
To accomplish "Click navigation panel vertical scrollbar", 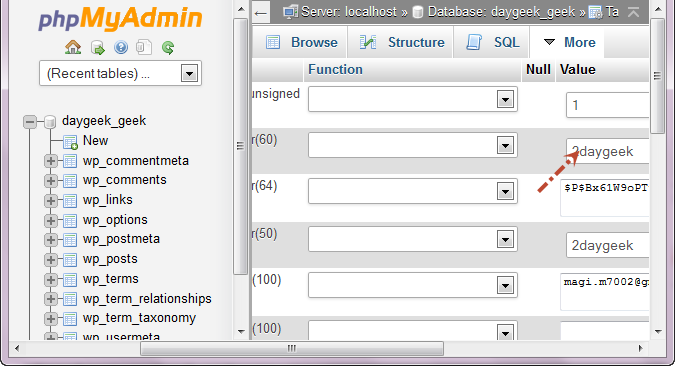I will 240,146.
